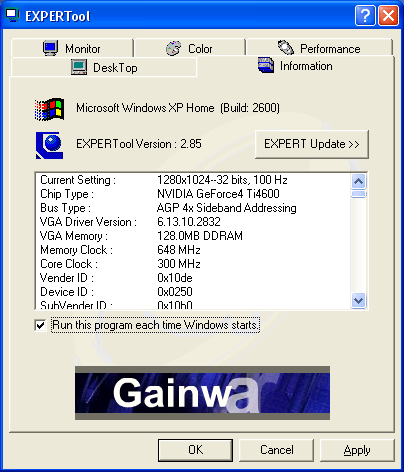The image size is (404, 472).
Task: Click the Bus Type label
Action: pos(65,208)
